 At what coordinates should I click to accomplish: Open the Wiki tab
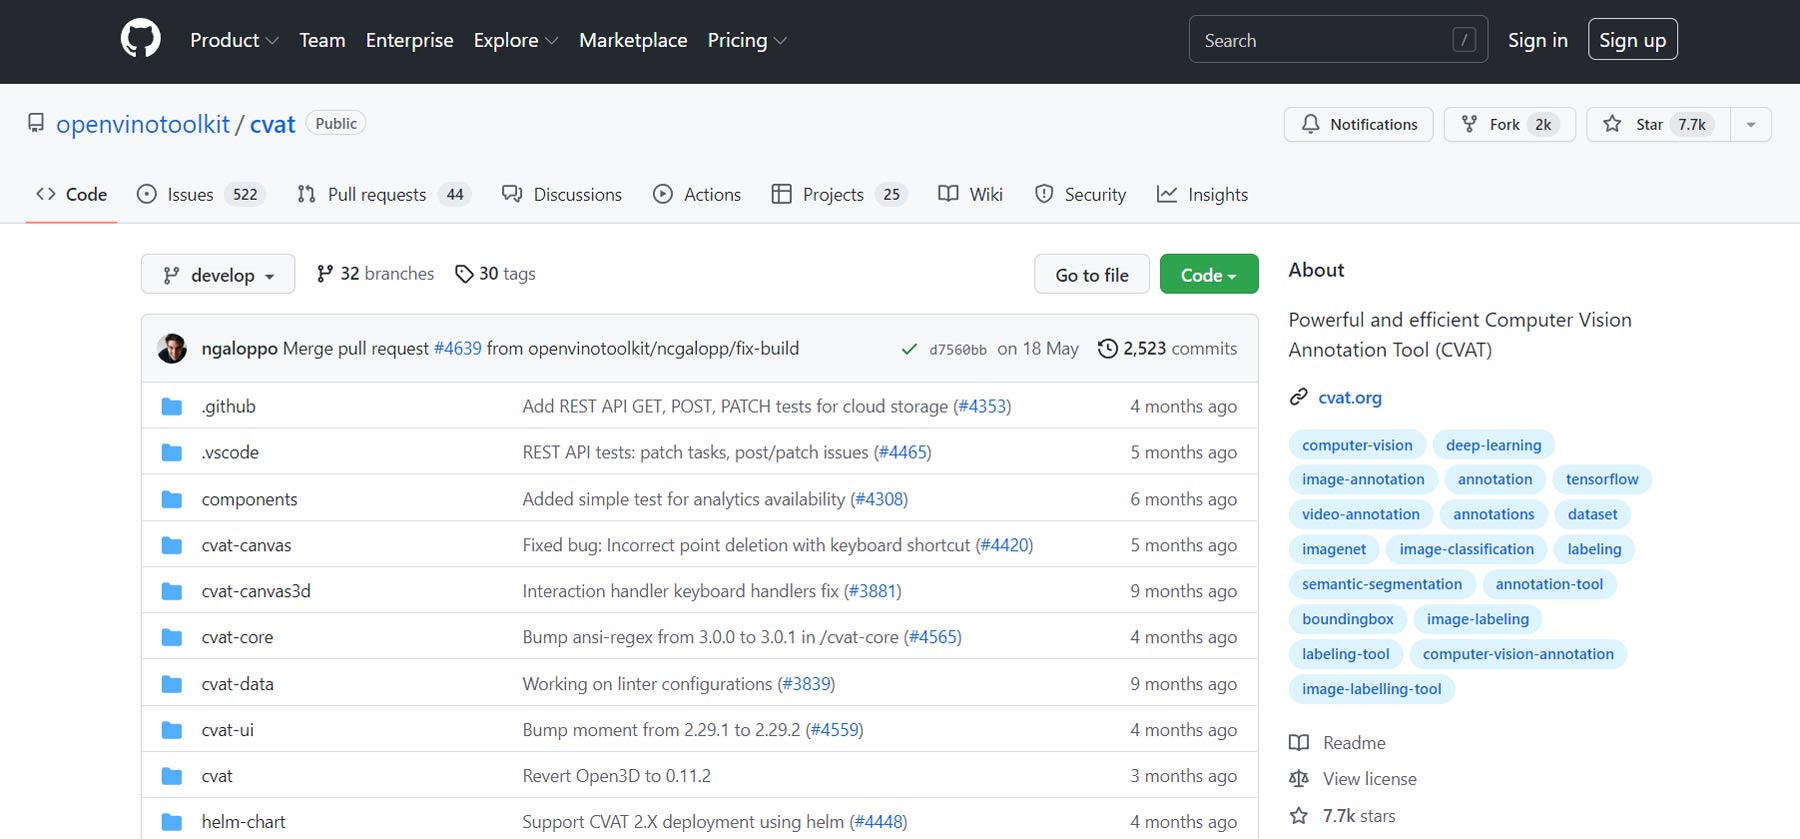(970, 194)
